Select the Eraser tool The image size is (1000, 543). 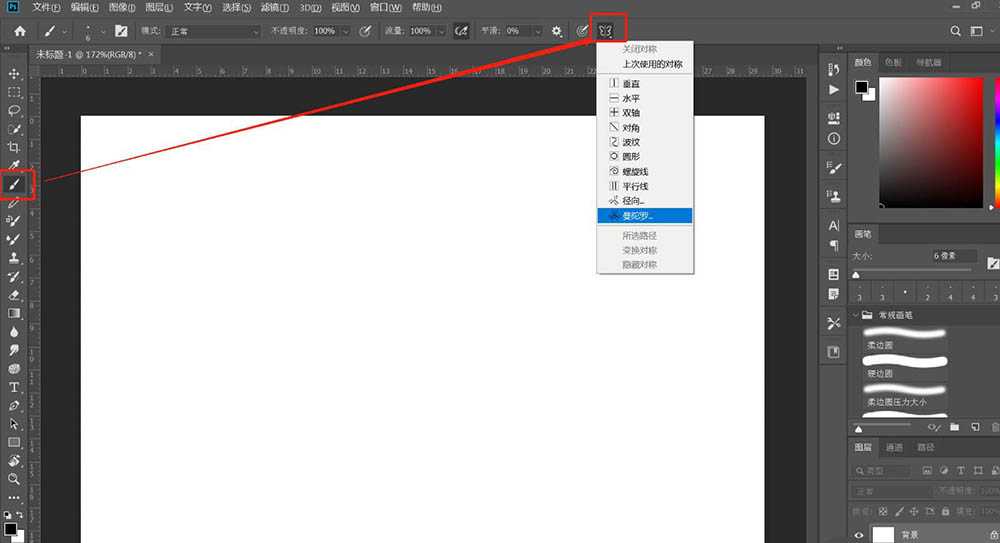pyautogui.click(x=15, y=295)
